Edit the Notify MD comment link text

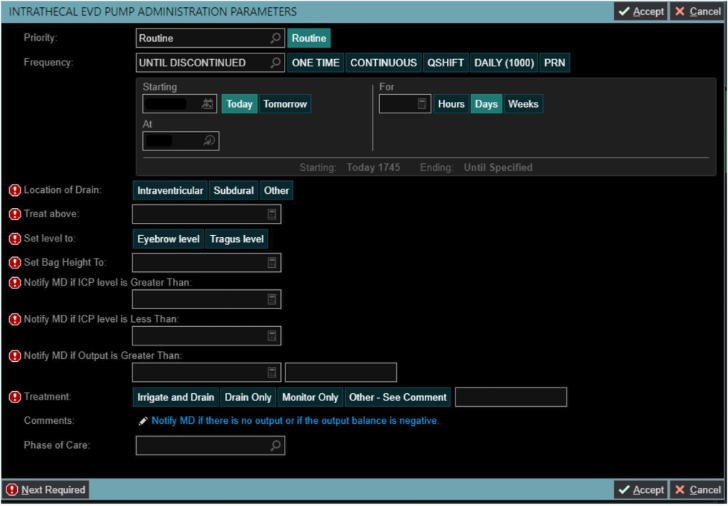click(295, 421)
